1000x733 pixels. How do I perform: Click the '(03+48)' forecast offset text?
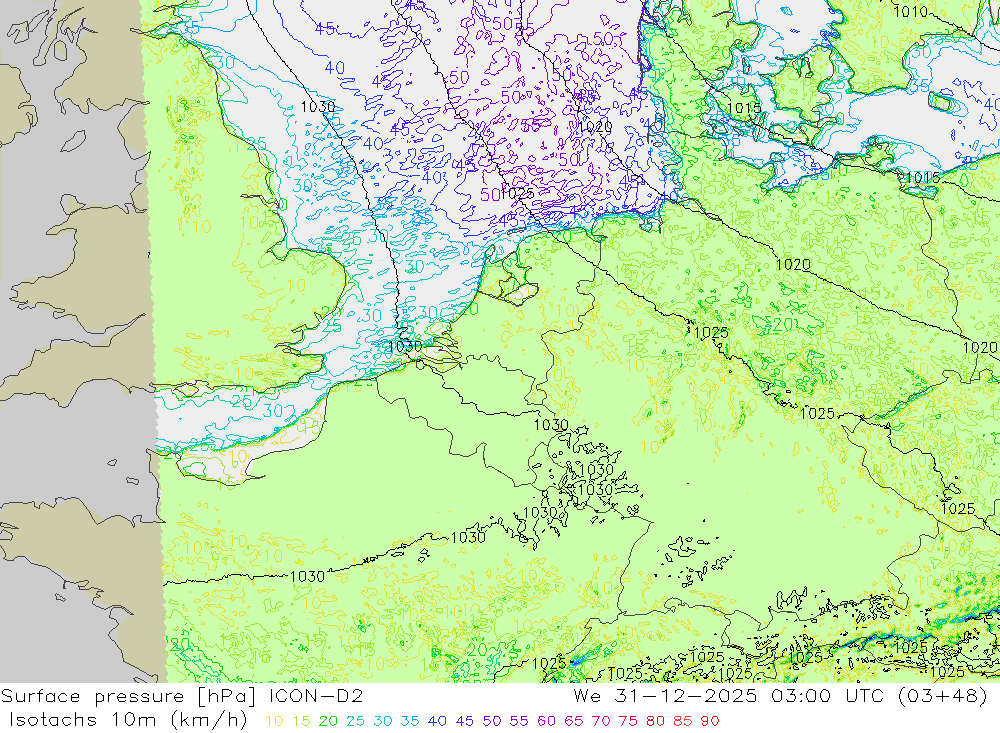tap(943, 696)
